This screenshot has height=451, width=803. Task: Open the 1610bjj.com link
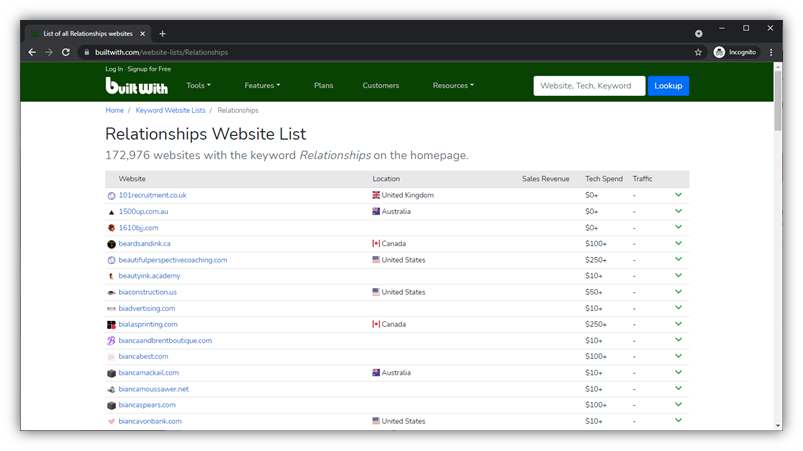point(138,228)
